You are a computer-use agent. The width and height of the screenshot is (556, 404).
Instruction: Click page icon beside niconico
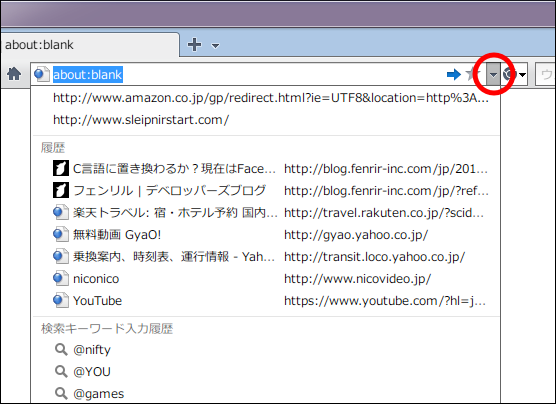61,278
